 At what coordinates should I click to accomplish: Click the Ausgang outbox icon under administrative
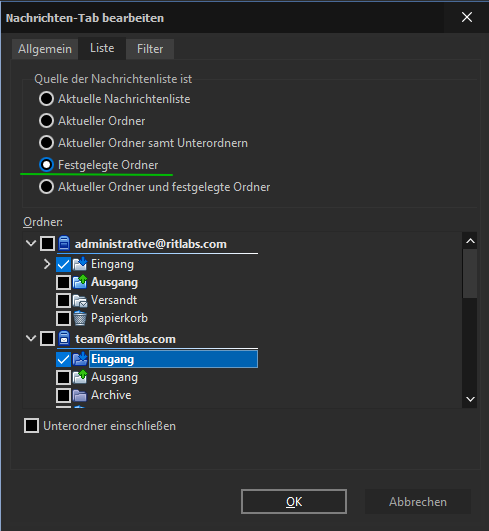tap(80, 282)
